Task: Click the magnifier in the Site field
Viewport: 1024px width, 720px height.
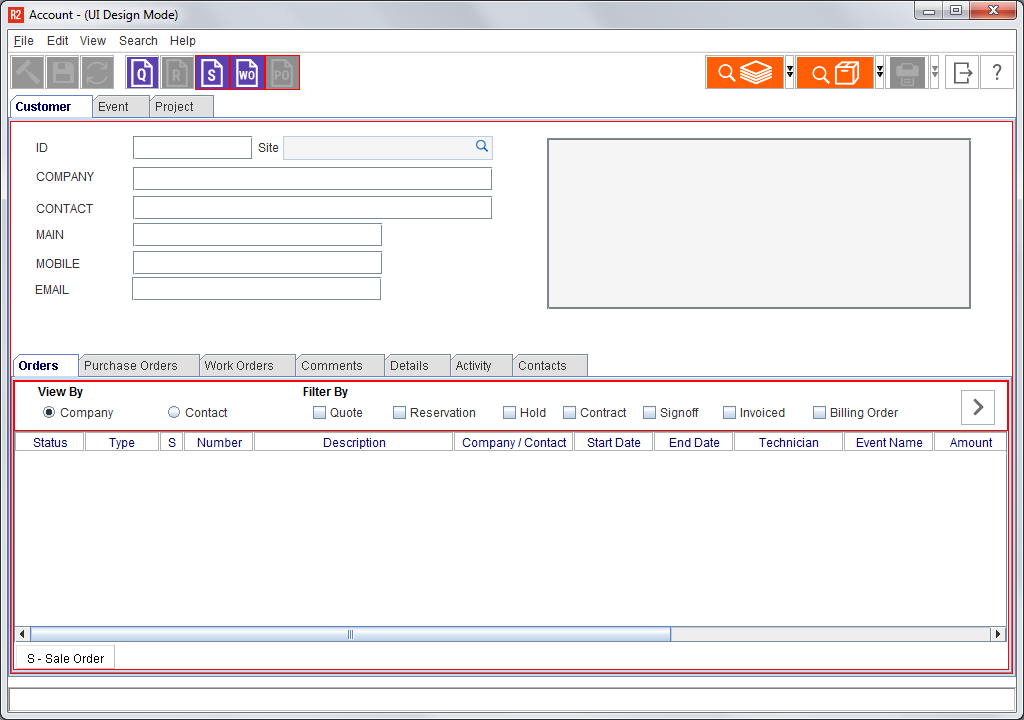Action: (x=482, y=147)
